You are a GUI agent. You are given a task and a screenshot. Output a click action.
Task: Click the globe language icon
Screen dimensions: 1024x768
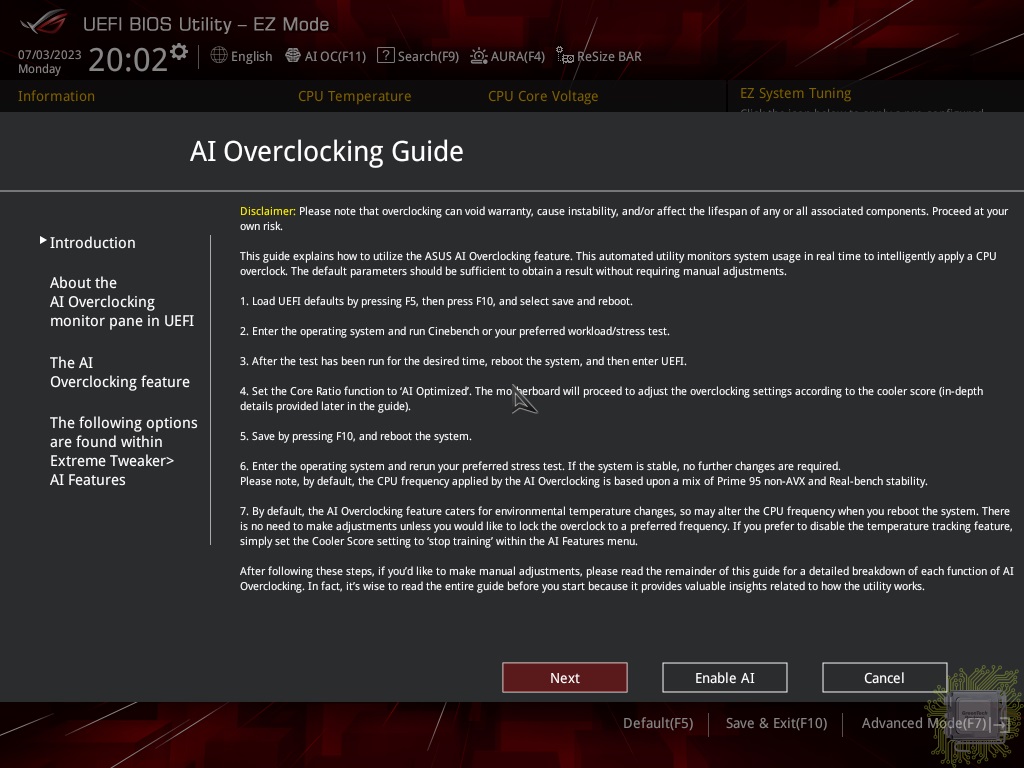tap(219, 56)
